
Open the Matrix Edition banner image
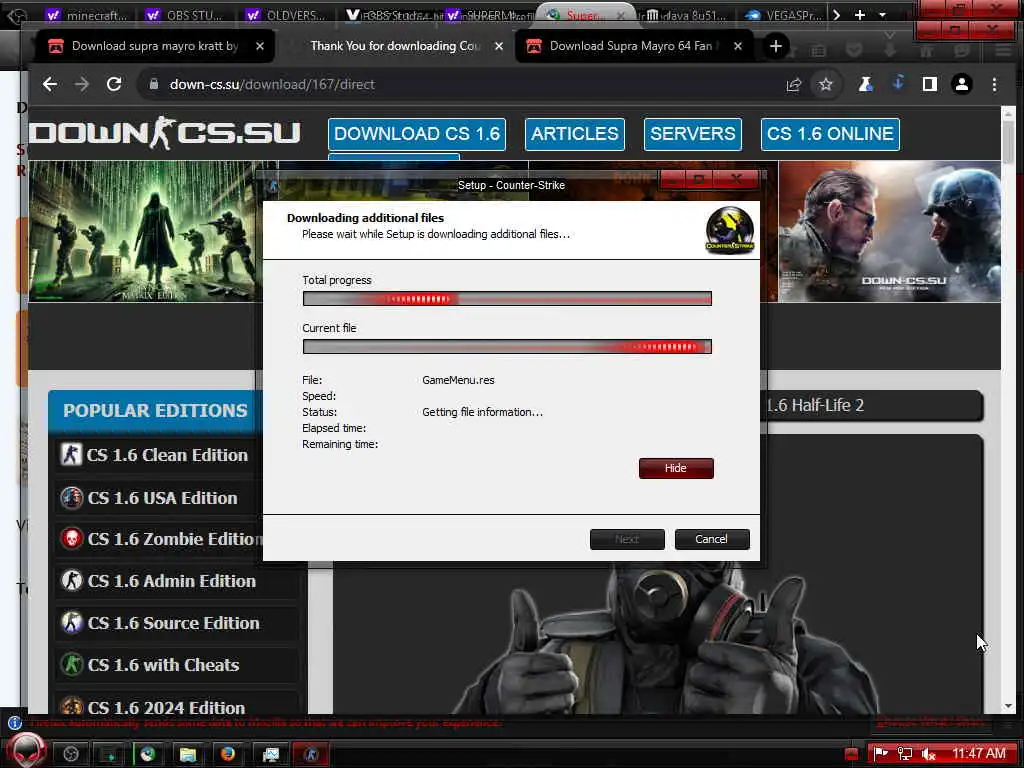[x=144, y=231]
